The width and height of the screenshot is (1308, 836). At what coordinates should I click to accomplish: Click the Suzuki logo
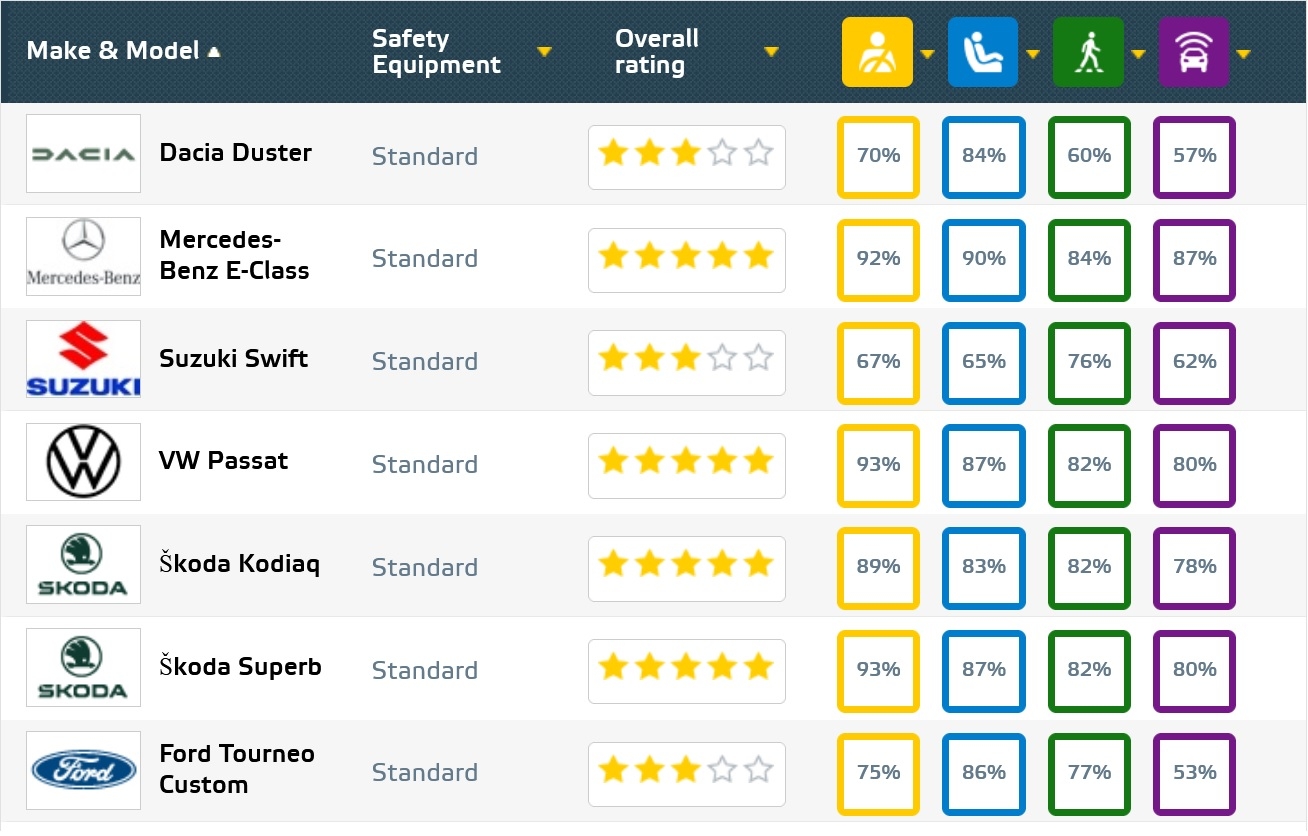pos(83,360)
